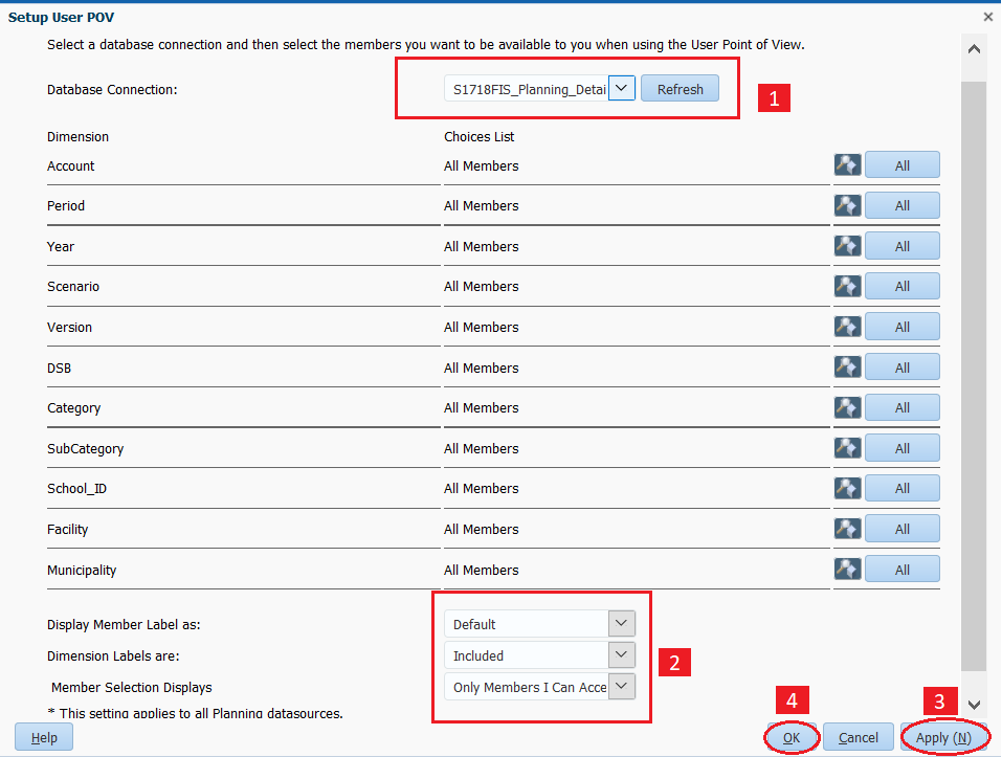Viewport: 1001px width, 759px height.
Task: Click the All button for Category
Action: [x=902, y=408]
